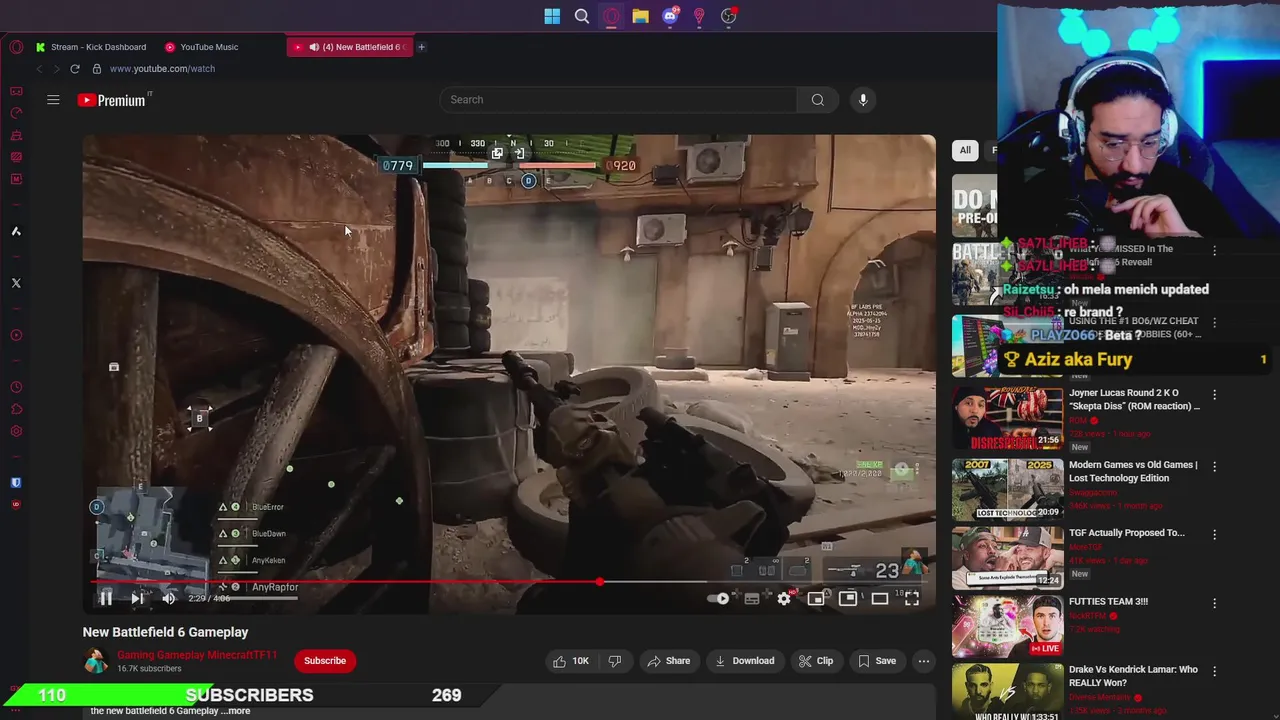Click the video title 'New Battlefield 6 Gameplay'
The width and height of the screenshot is (1280, 720).
tap(165, 632)
